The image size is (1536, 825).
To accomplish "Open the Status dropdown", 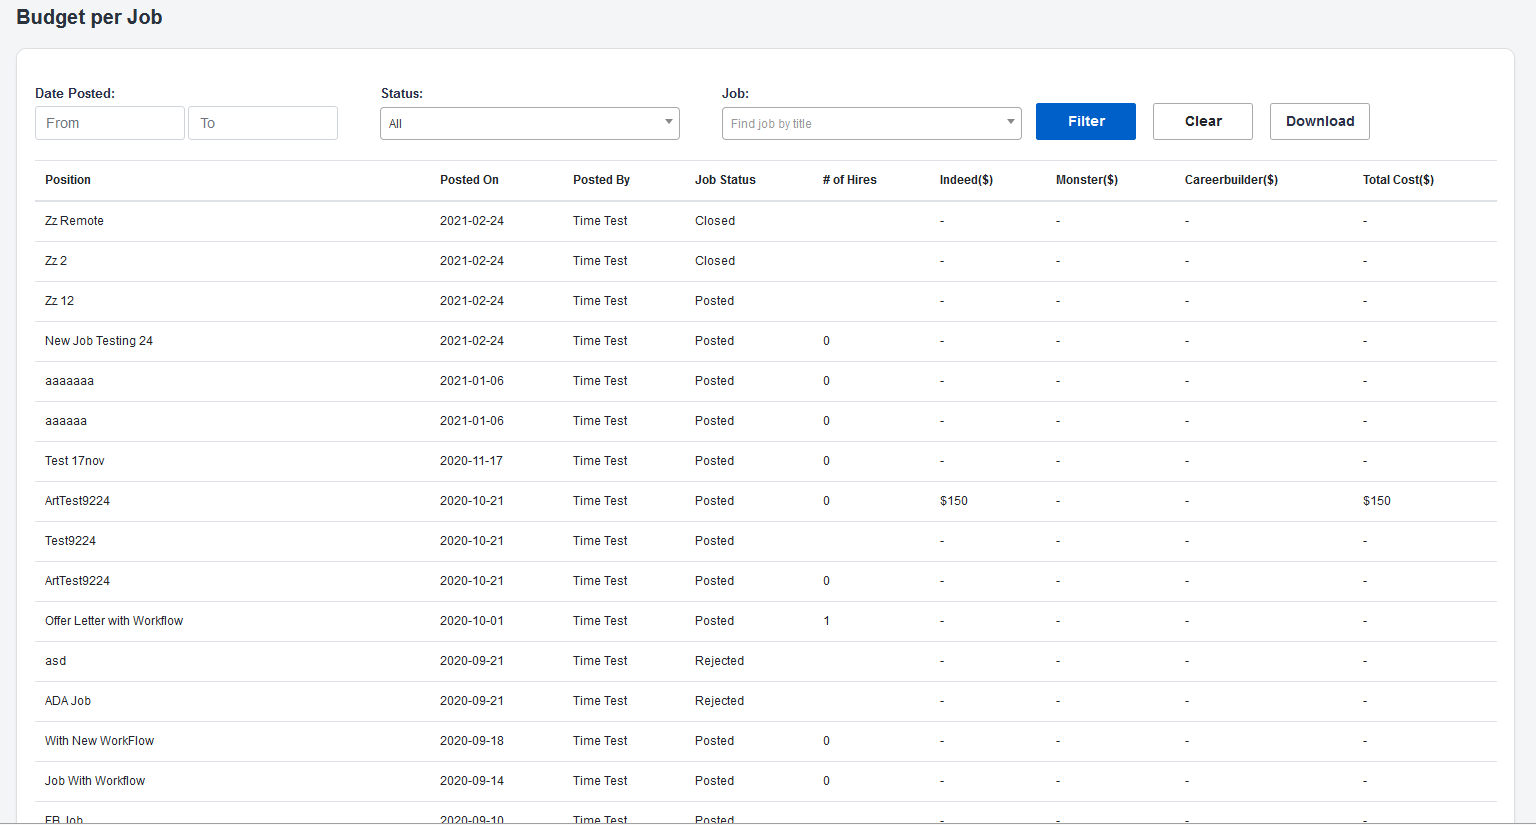I will click(529, 123).
